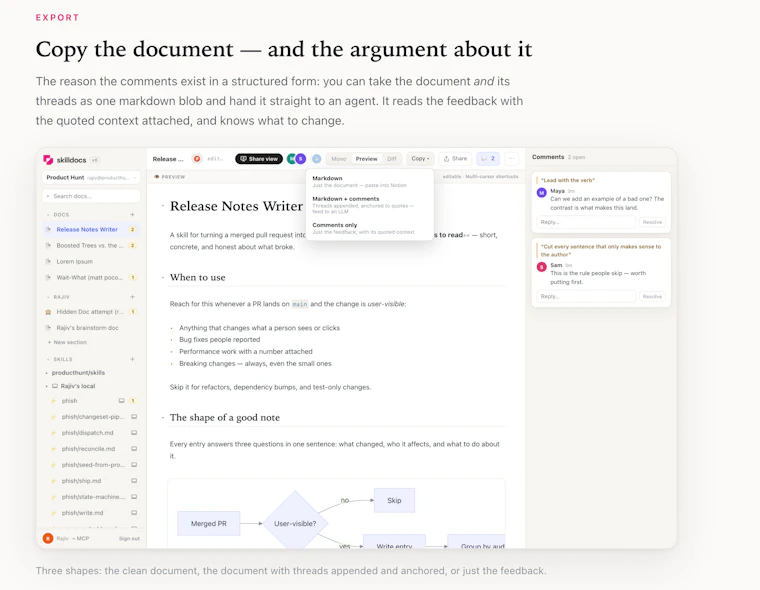Click the light blue avatar before Mono
The image size is (760, 590).
[x=317, y=159]
